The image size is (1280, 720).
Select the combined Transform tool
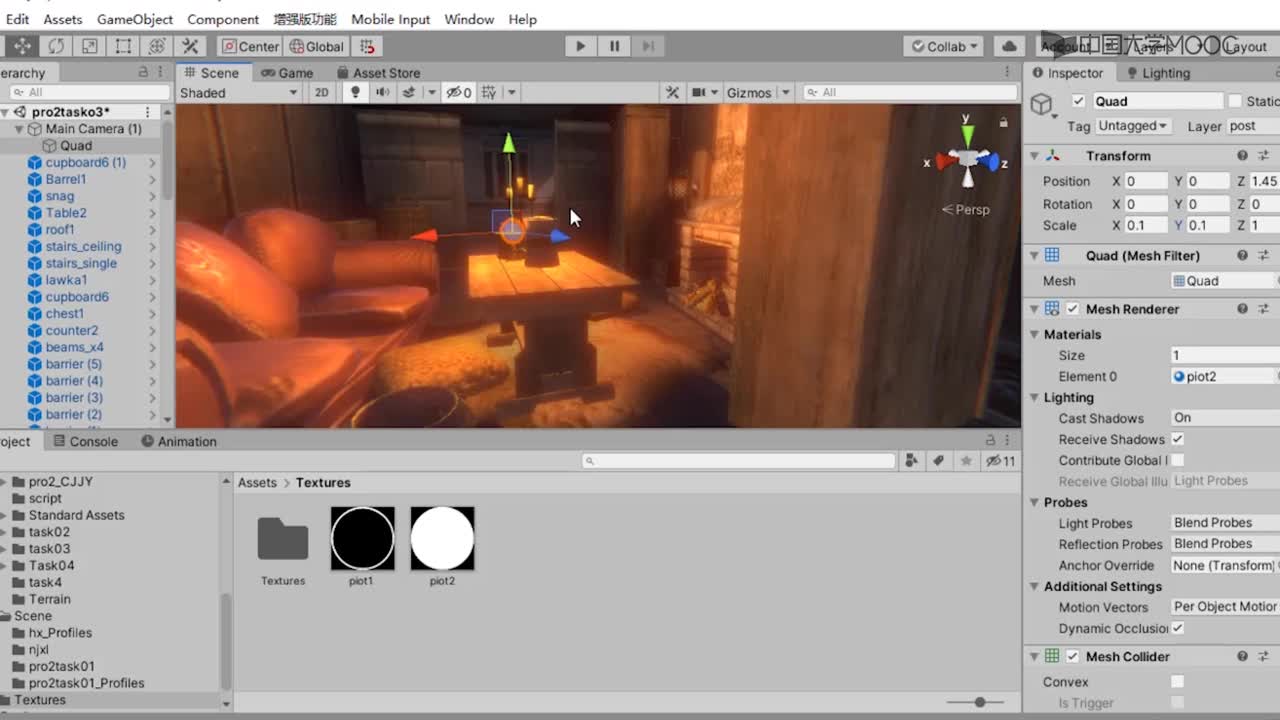(157, 46)
